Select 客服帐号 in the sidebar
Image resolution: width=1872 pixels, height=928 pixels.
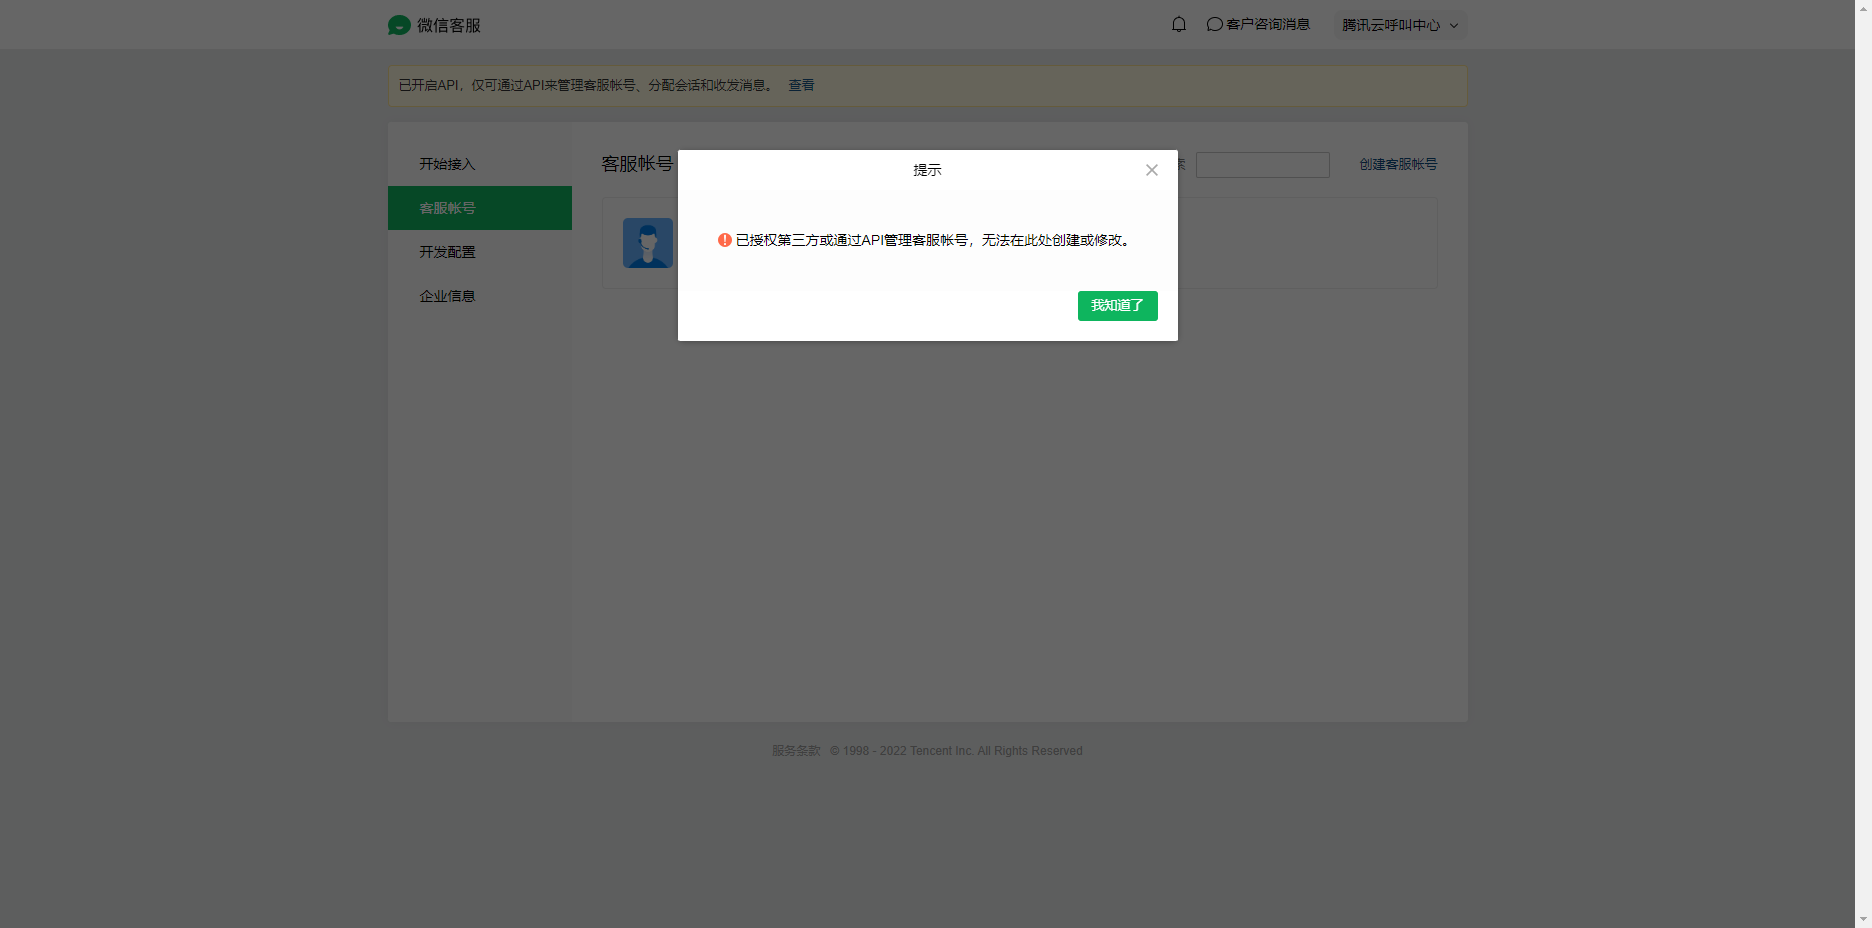tap(480, 208)
